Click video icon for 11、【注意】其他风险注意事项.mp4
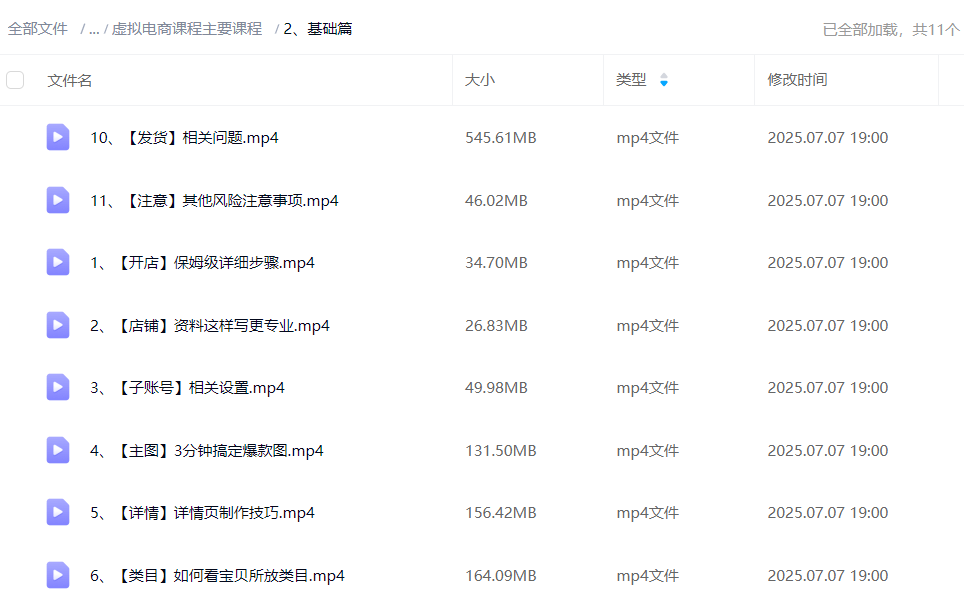 tap(58, 200)
